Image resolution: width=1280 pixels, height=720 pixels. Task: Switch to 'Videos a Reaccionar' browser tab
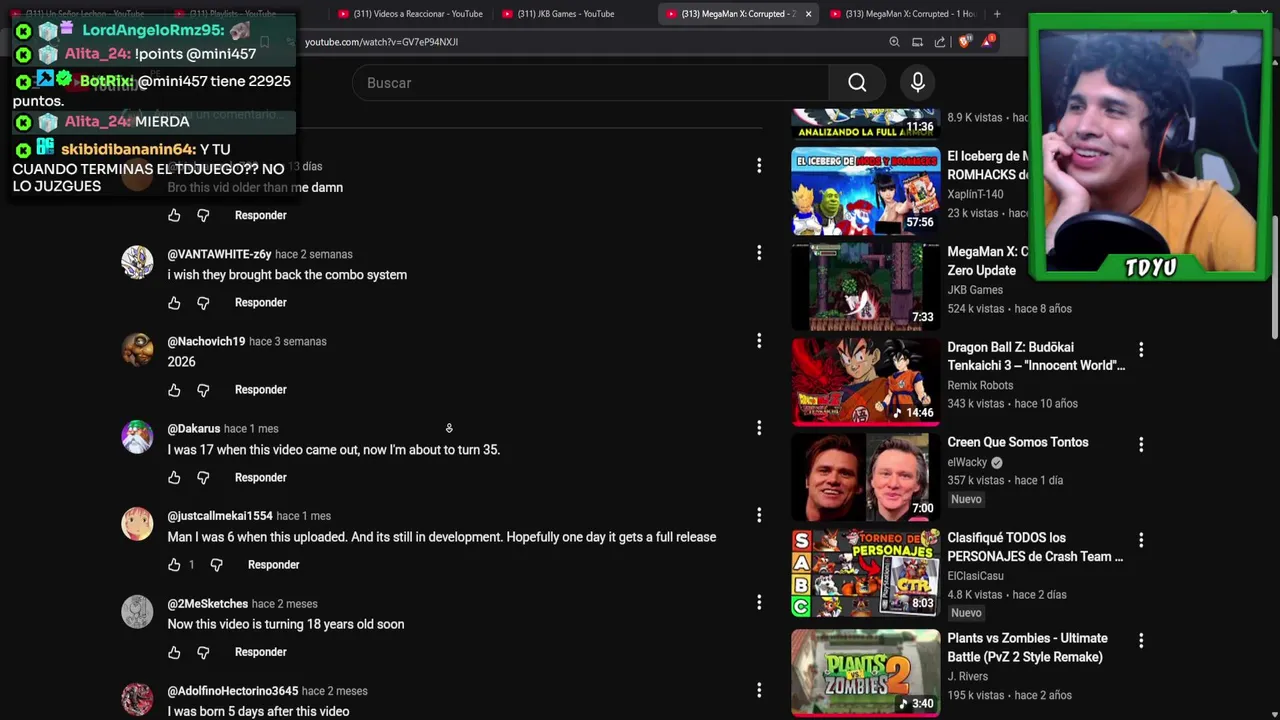[410, 14]
